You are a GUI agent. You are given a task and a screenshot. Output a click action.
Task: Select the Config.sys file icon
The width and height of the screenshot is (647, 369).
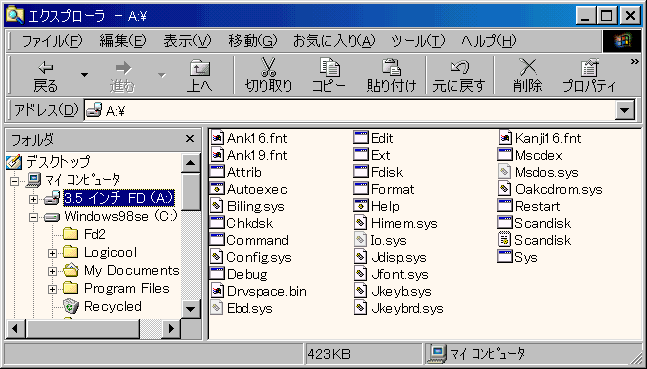[x=217, y=257]
